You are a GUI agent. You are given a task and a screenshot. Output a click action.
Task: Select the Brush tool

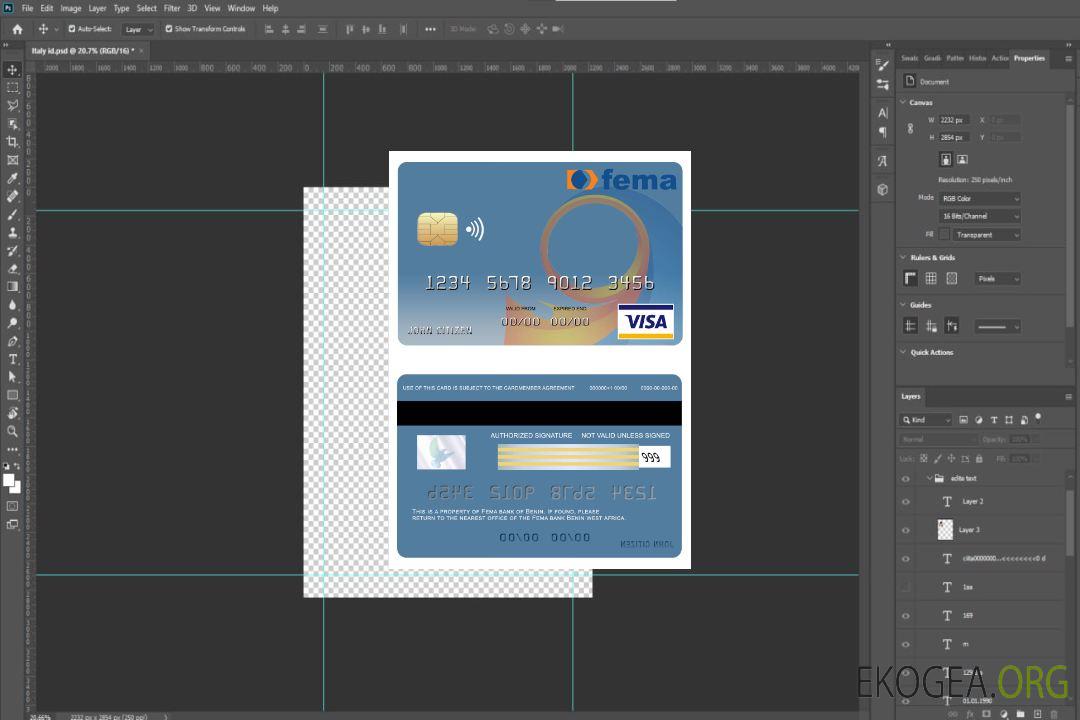coord(12,215)
